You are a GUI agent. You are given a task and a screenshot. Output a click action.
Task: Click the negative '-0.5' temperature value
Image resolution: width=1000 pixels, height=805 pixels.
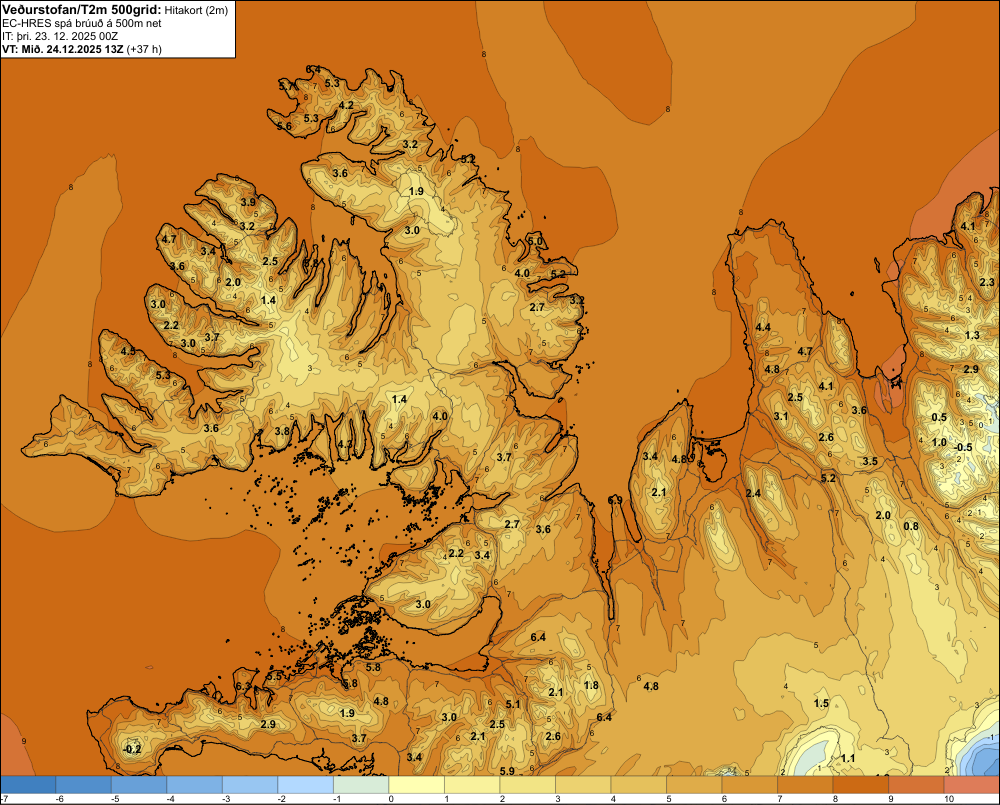963,447
